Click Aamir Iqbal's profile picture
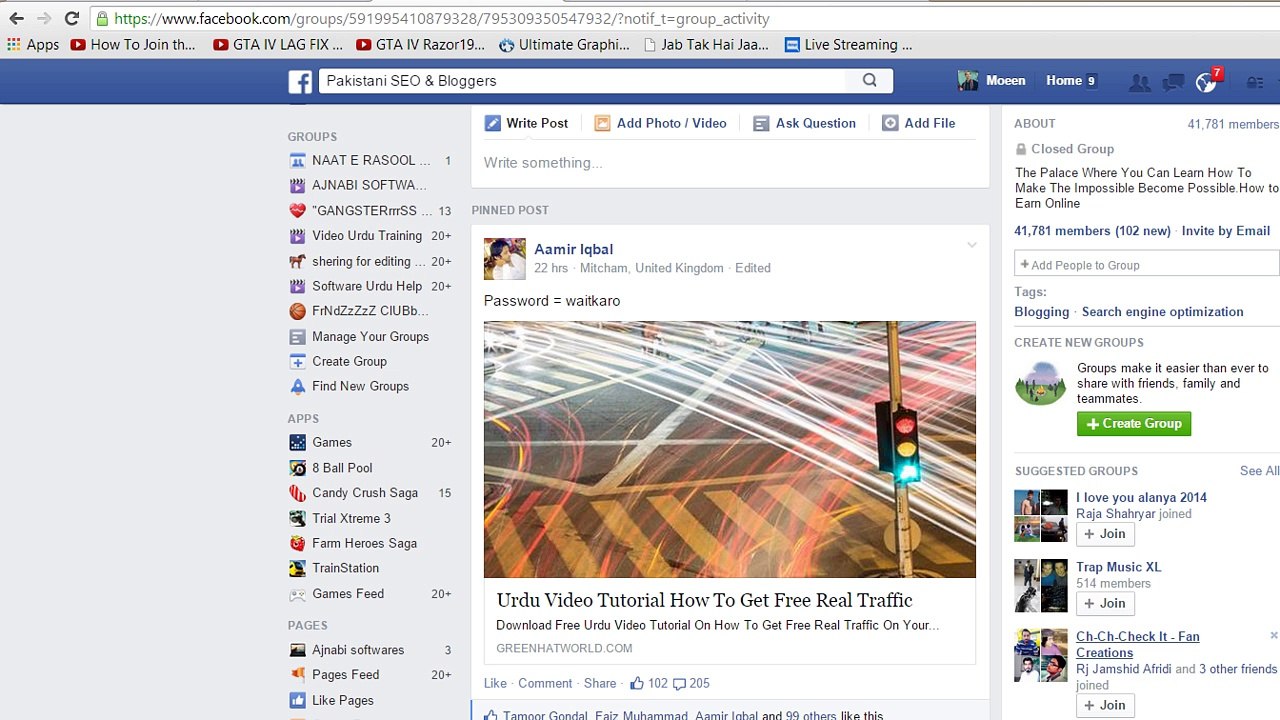This screenshot has height=720, width=1280. [x=504, y=259]
